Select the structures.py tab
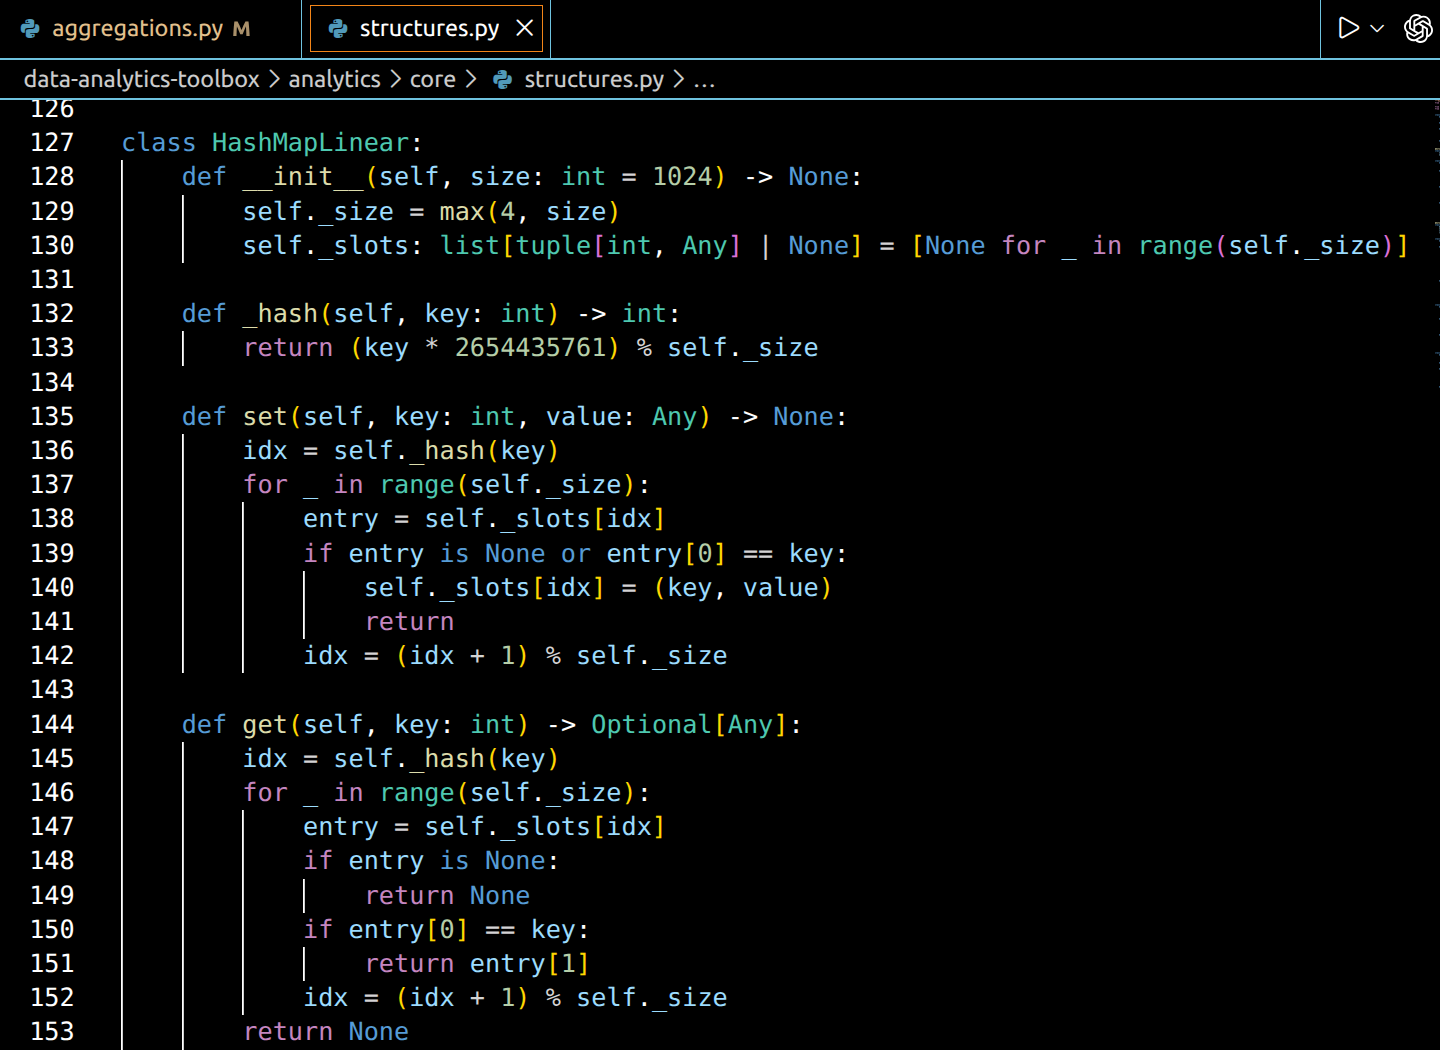1440x1050 pixels. pos(429,29)
